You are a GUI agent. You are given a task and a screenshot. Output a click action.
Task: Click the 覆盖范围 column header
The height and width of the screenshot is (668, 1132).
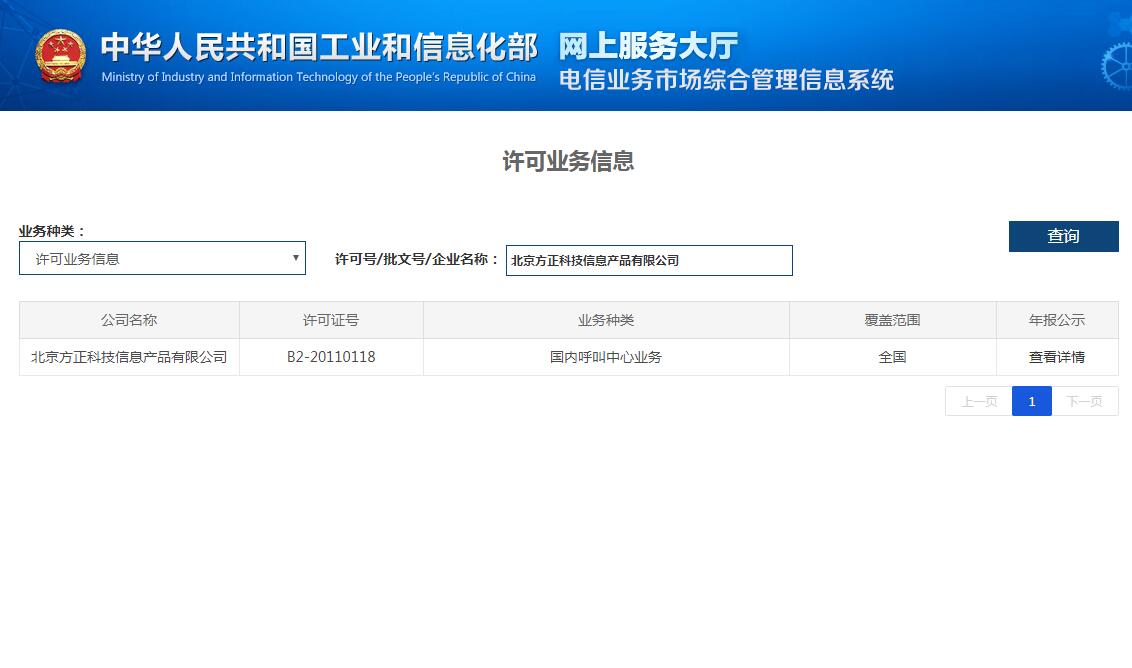893,320
